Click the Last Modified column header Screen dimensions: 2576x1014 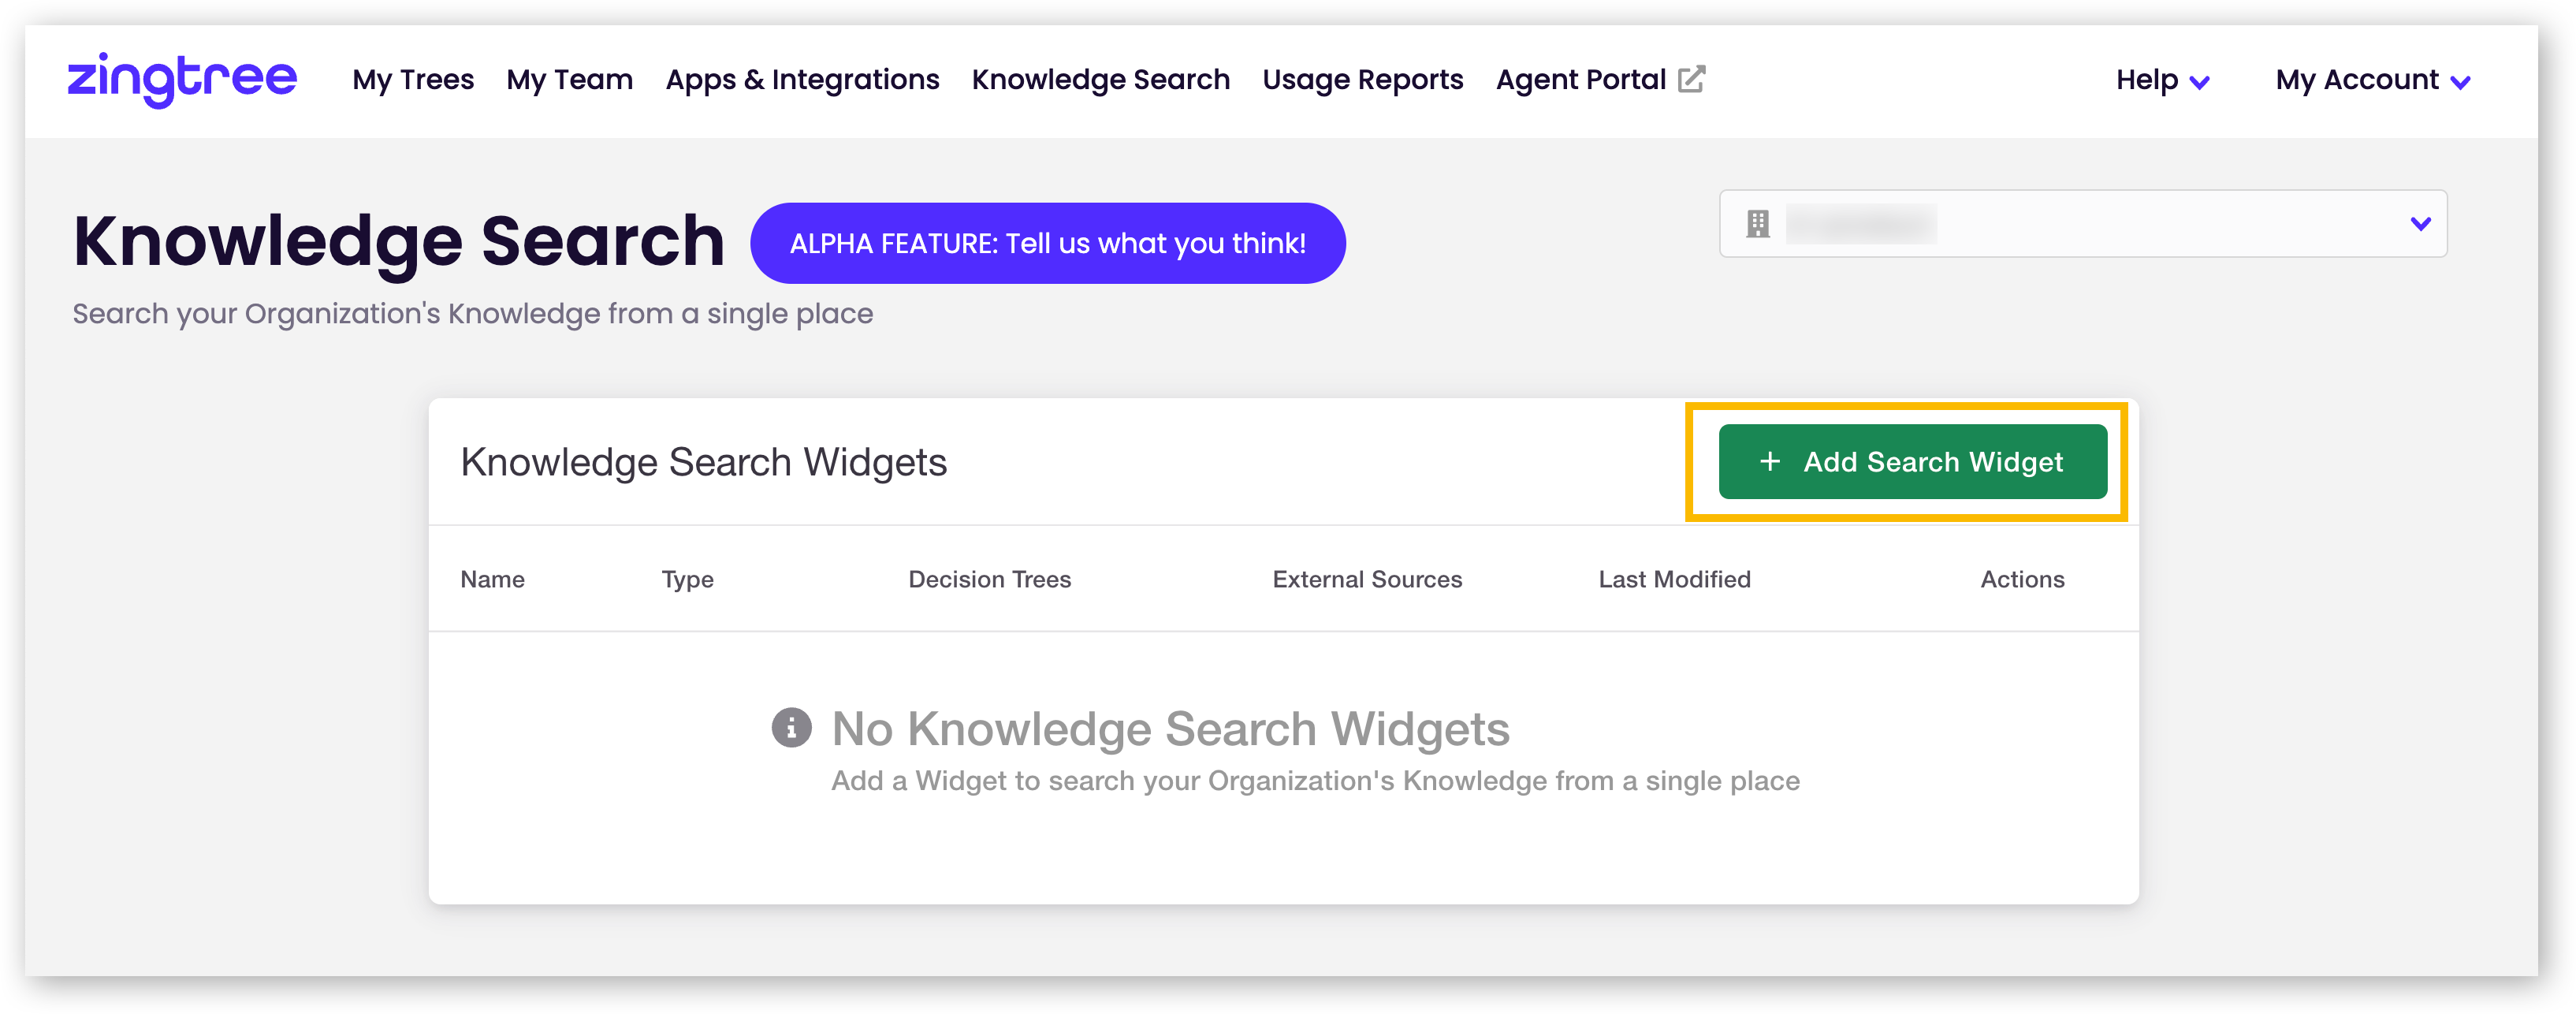click(x=1674, y=579)
